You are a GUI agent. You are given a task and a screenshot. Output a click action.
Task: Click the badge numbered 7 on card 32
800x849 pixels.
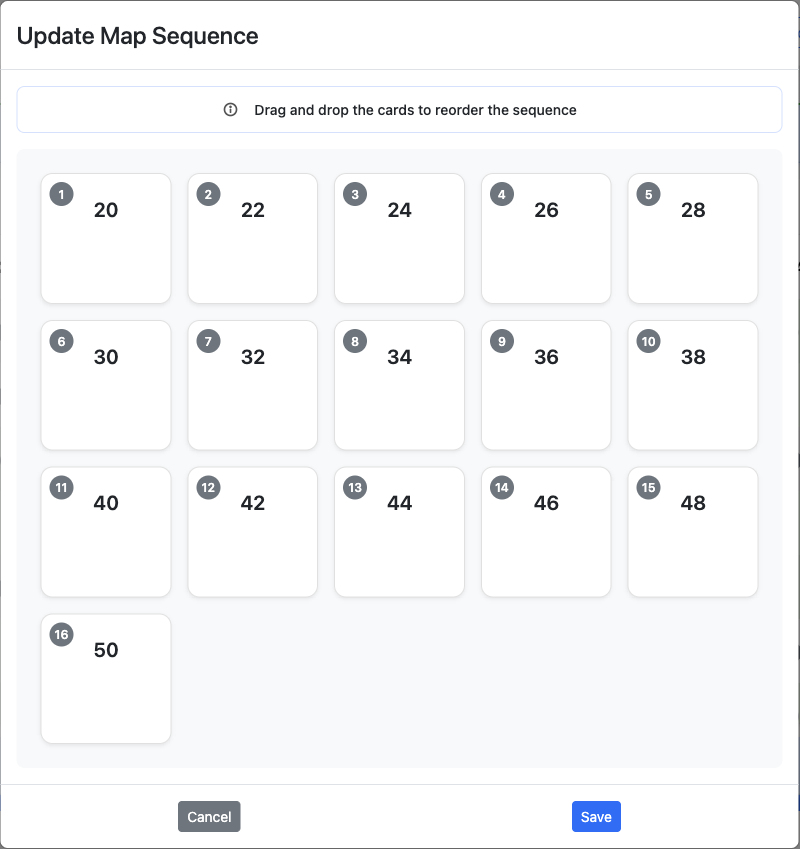(208, 341)
